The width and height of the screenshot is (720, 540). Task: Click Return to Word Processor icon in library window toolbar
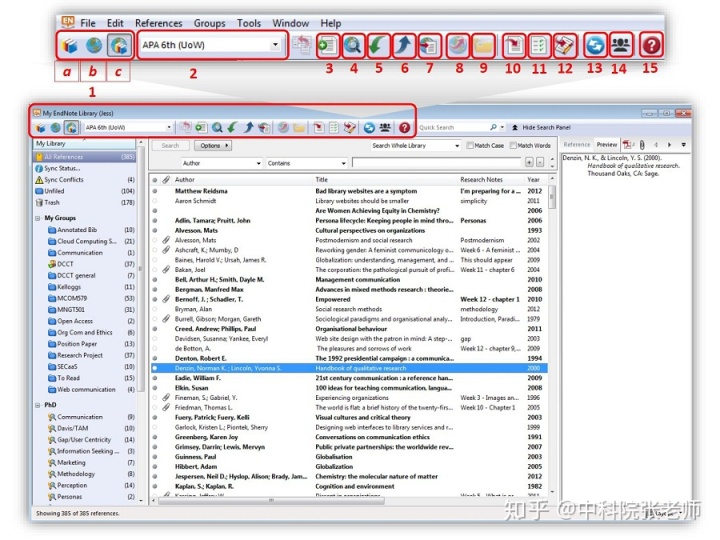tap(349, 128)
